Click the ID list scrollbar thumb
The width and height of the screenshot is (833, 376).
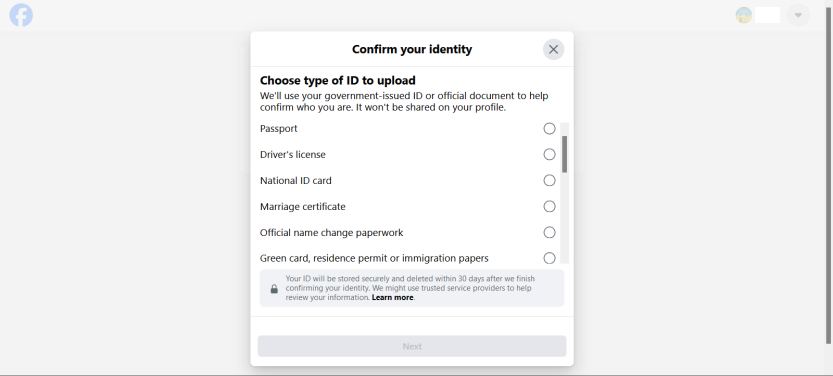[x=565, y=154]
